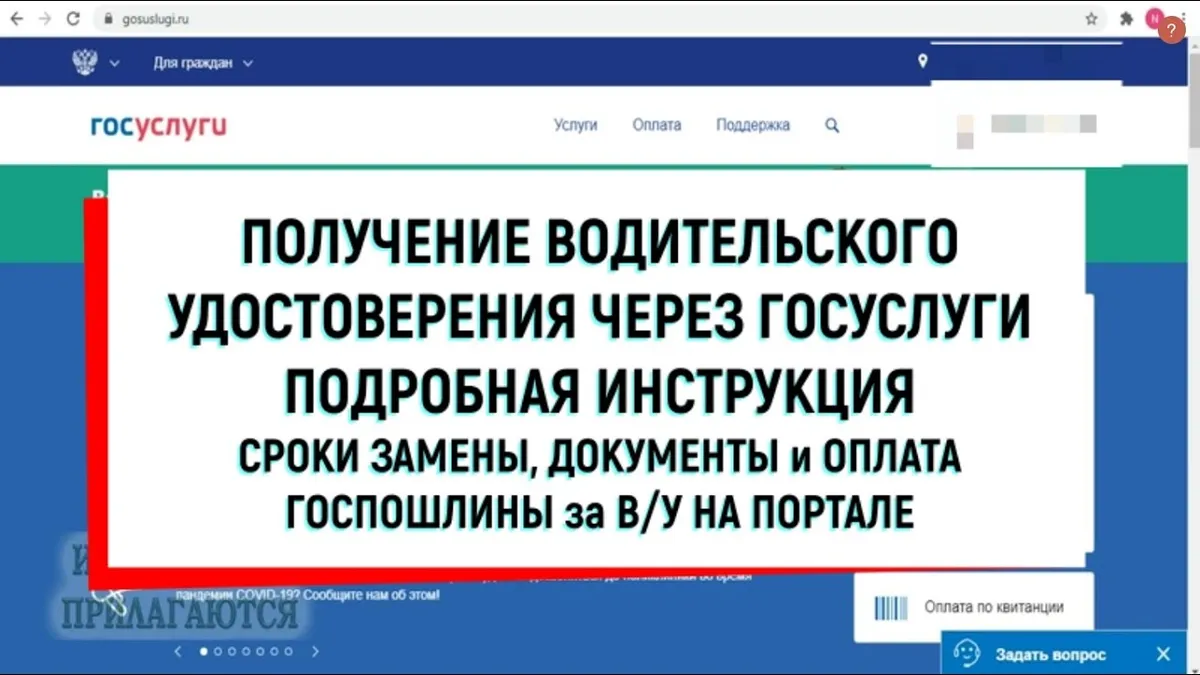Open the Госуслуги logo home link
The image size is (1200, 675).
pos(158,126)
